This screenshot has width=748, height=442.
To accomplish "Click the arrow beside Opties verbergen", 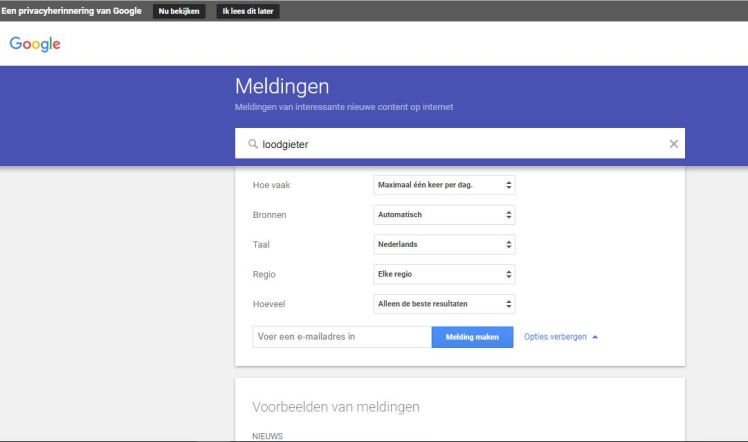I will 595,337.
